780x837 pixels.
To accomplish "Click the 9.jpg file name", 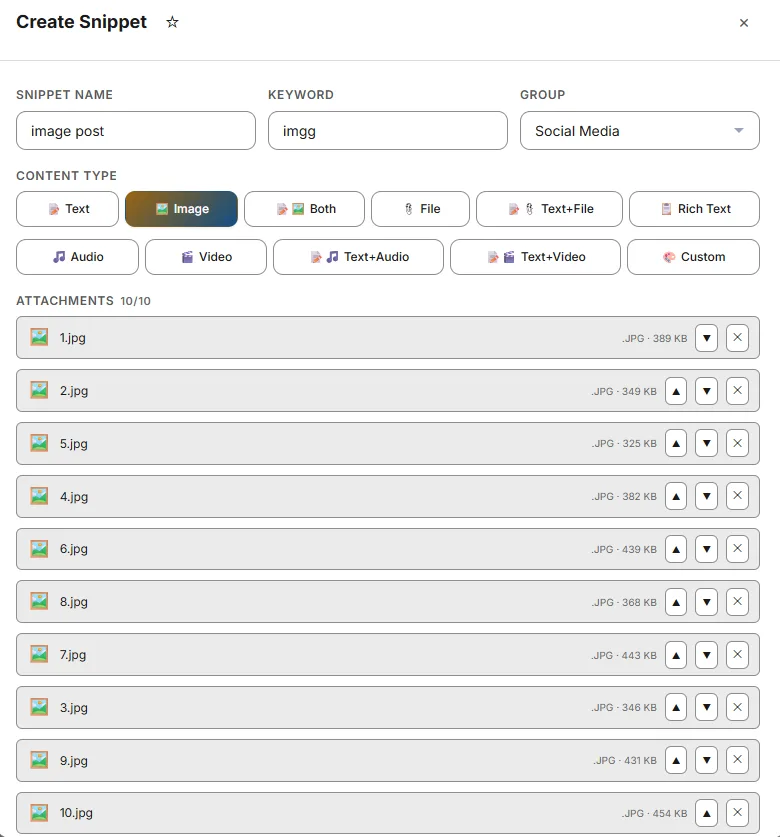I will [74, 761].
